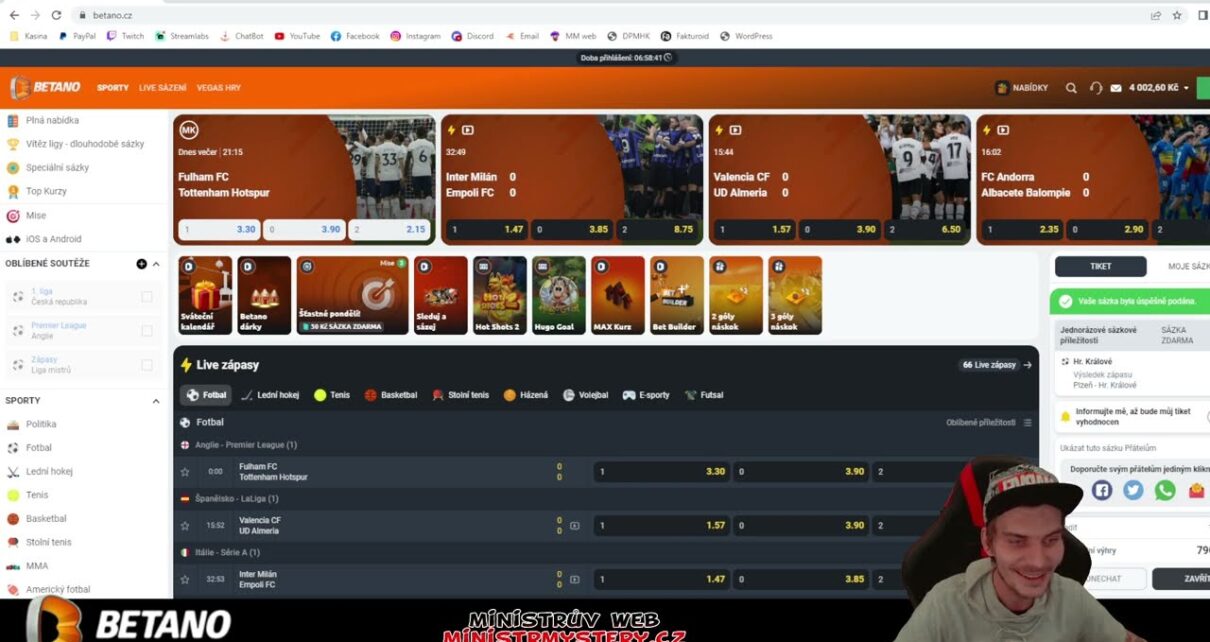Open live stream icon for Valencia CF row

pyautogui.click(x=574, y=525)
